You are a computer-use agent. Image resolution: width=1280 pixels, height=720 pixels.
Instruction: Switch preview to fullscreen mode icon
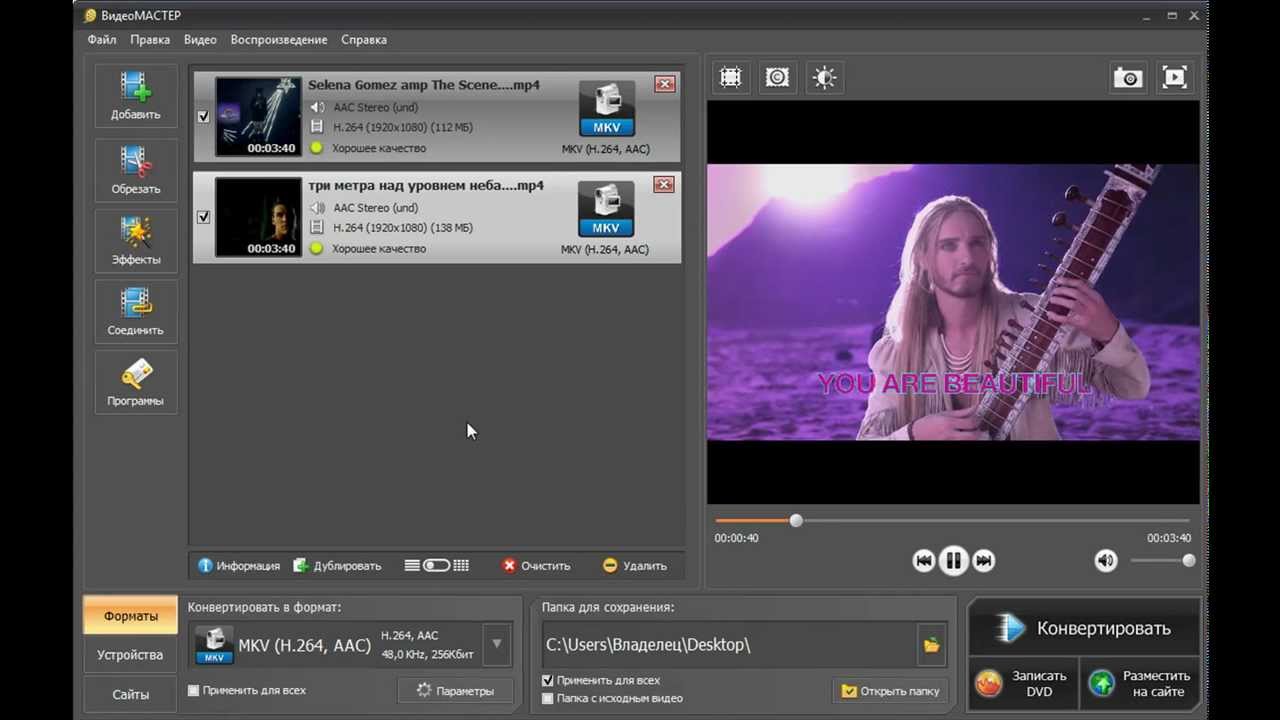(1174, 78)
